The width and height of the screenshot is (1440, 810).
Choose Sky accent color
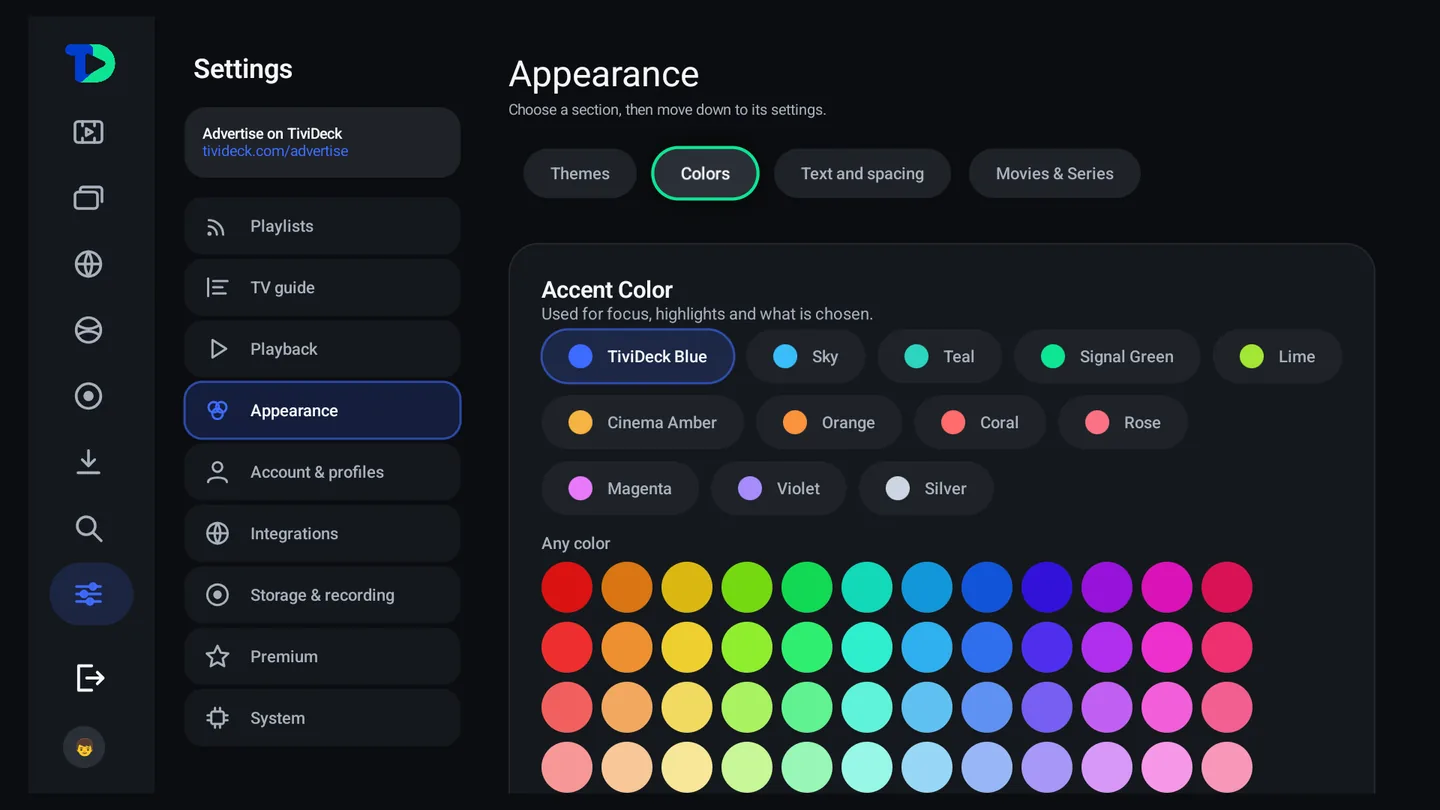pyautogui.click(x=805, y=356)
